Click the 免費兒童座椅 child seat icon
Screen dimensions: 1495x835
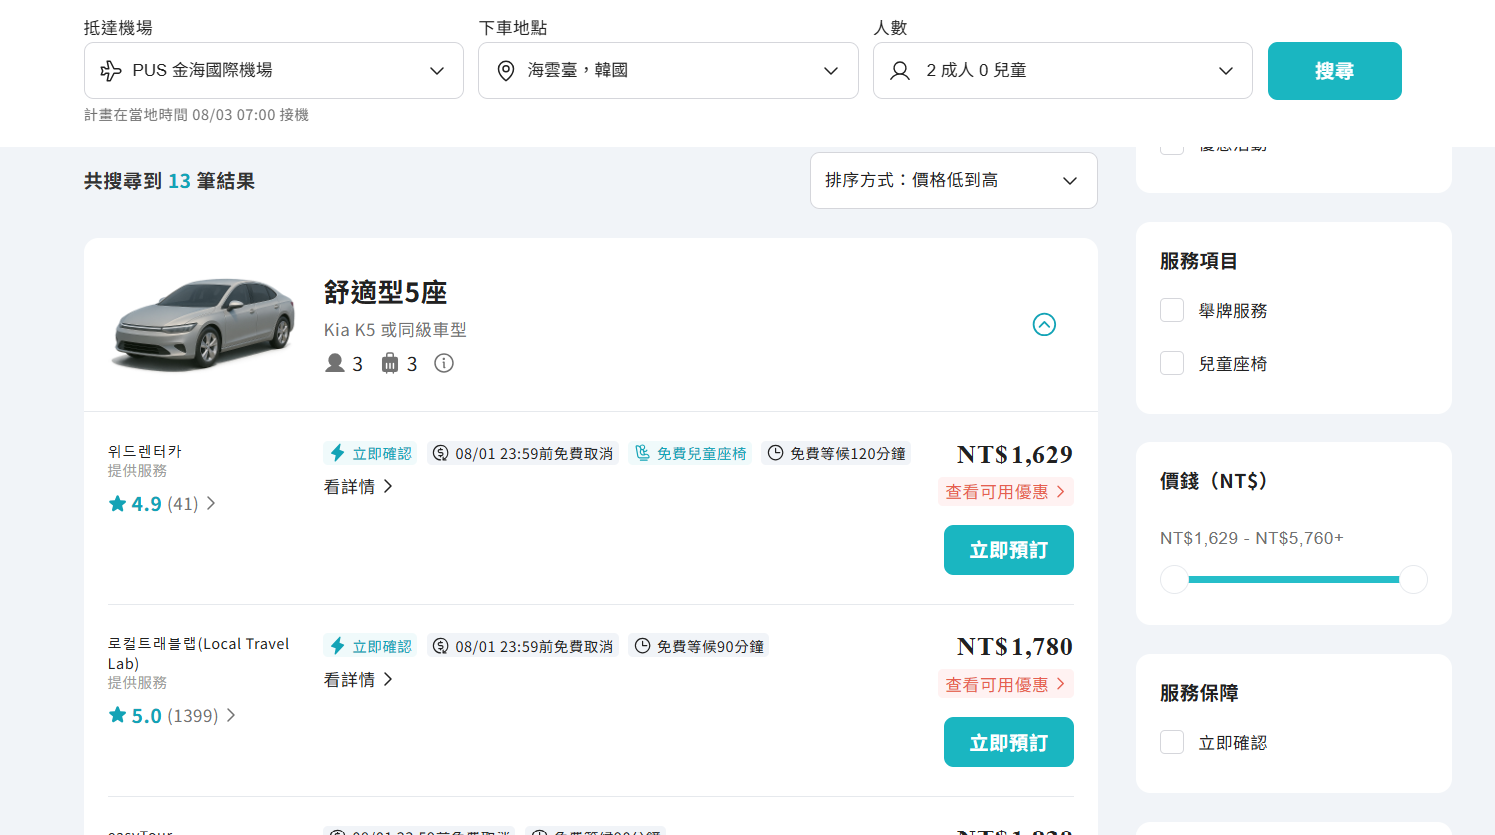[x=642, y=453]
